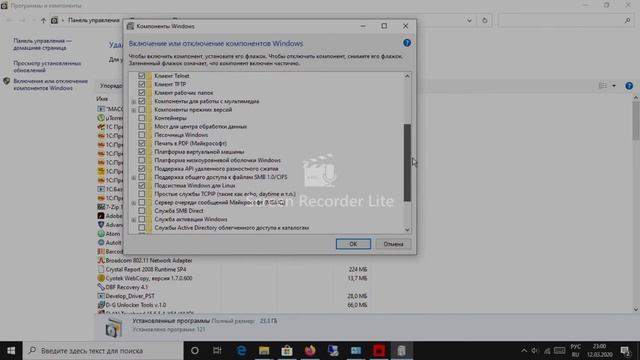Select Простые службы TCPIP row text
This screenshot has width=640, height=360.
coord(225,194)
